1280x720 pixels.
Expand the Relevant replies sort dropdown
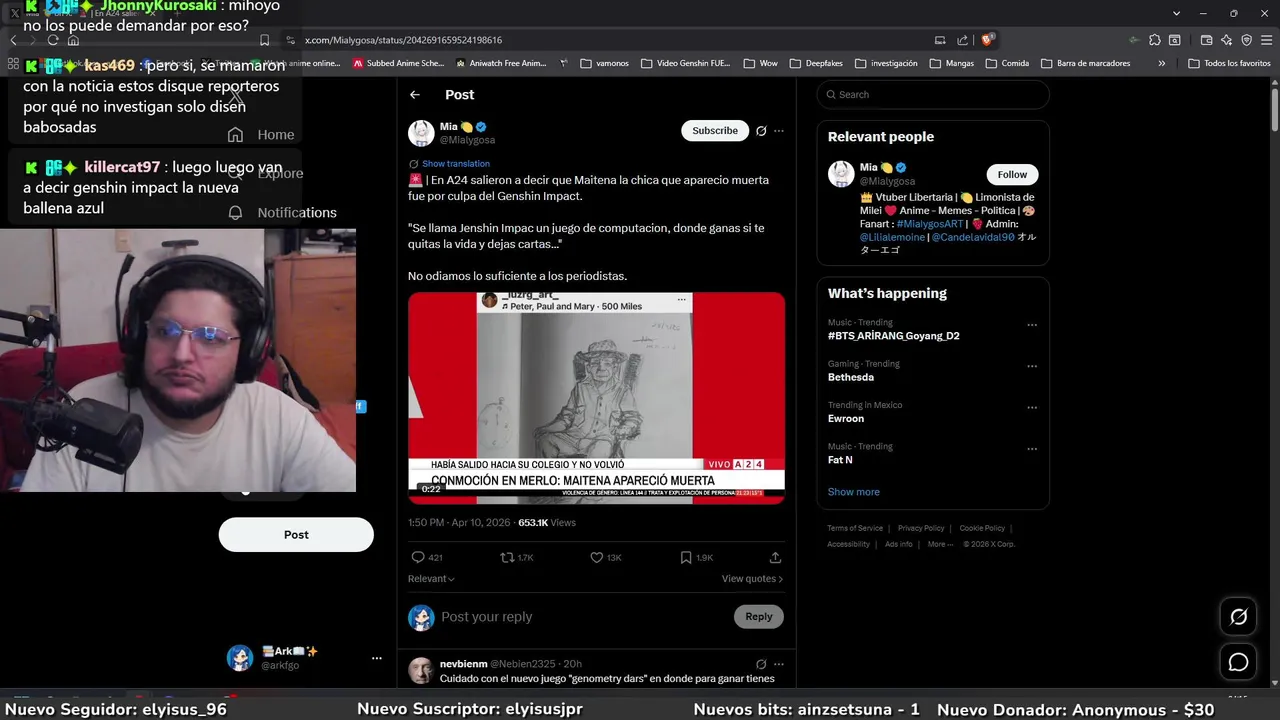(431, 579)
